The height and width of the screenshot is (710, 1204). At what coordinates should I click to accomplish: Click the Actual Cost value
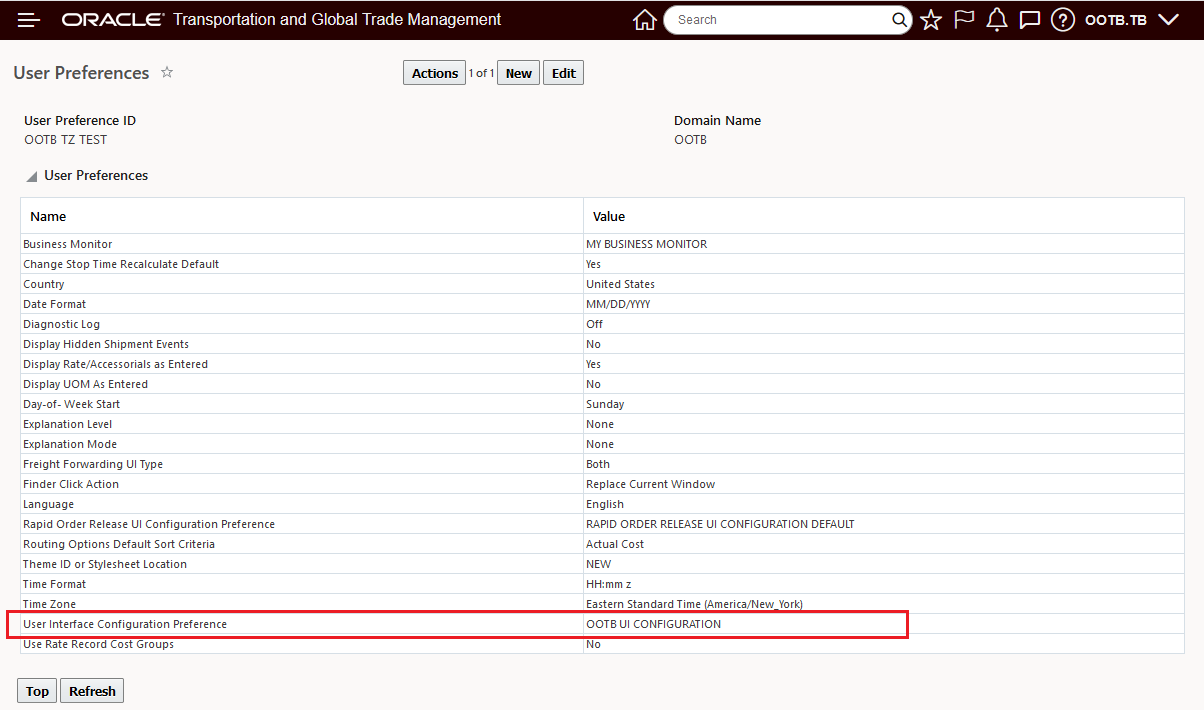pyautogui.click(x=615, y=544)
